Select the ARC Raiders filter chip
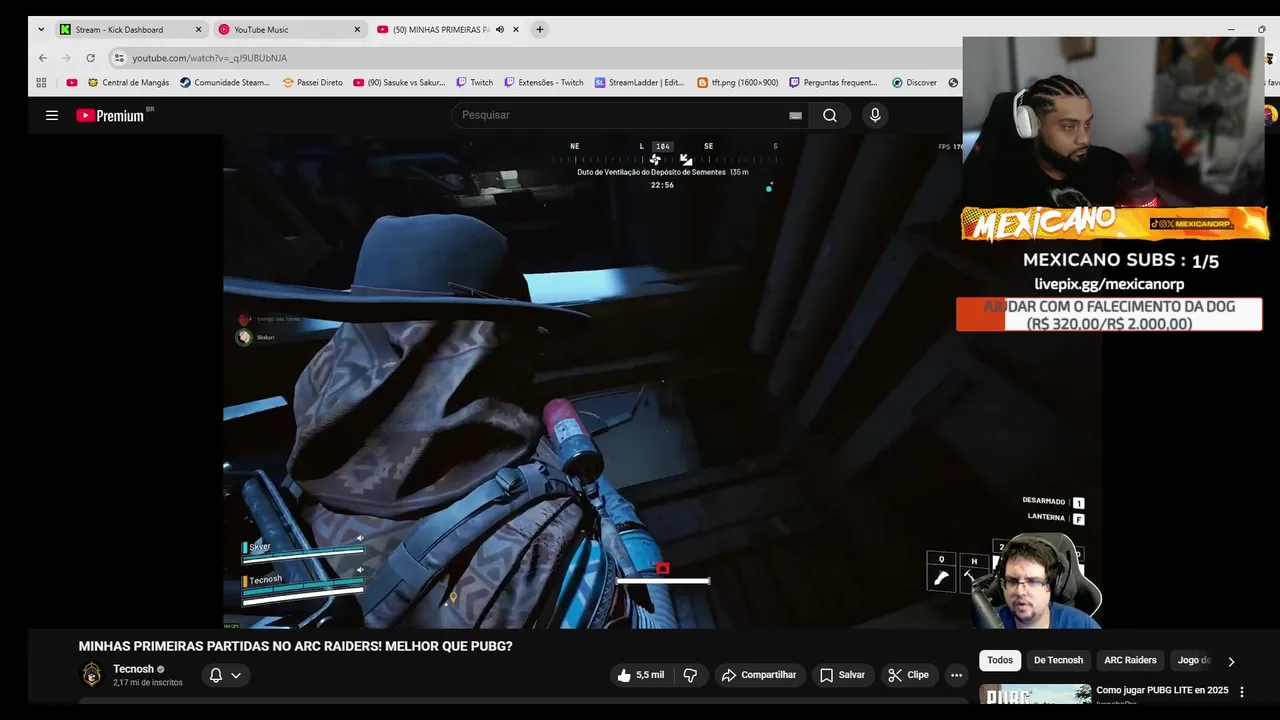 coord(1130,660)
